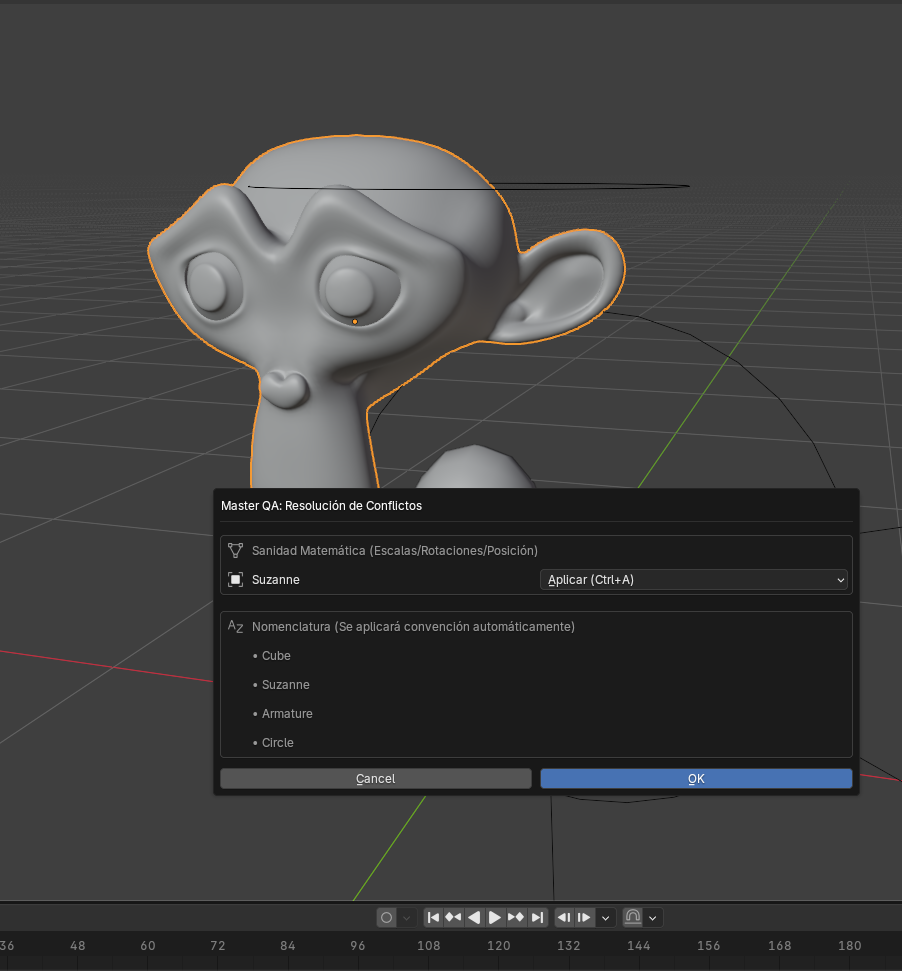Step back one frame with the bar-arrow icon
This screenshot has width=902, height=971.
564,917
